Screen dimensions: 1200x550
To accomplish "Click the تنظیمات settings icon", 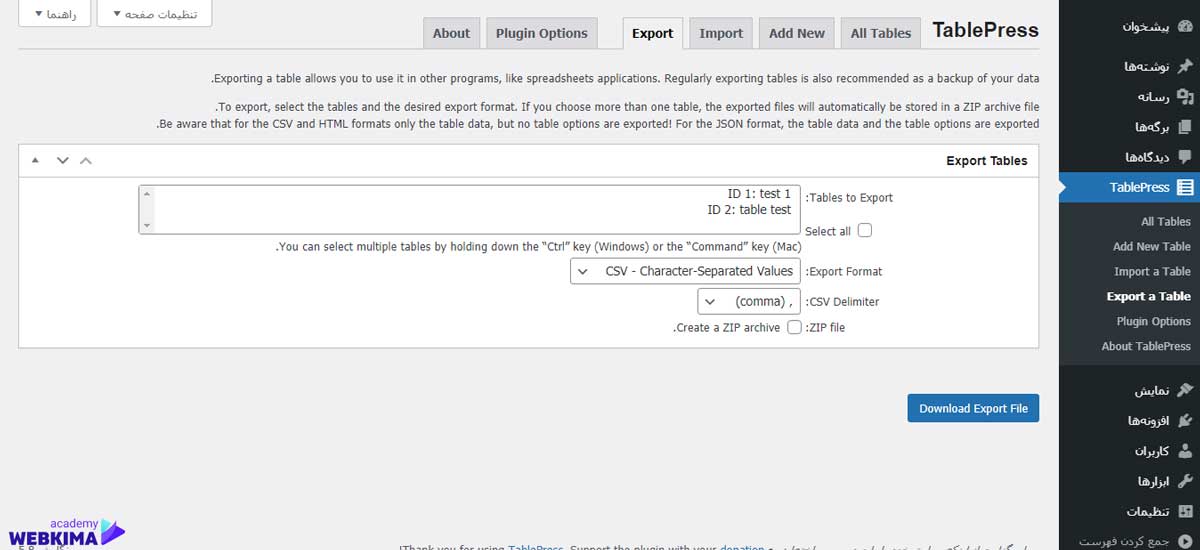I will click(x=1185, y=511).
